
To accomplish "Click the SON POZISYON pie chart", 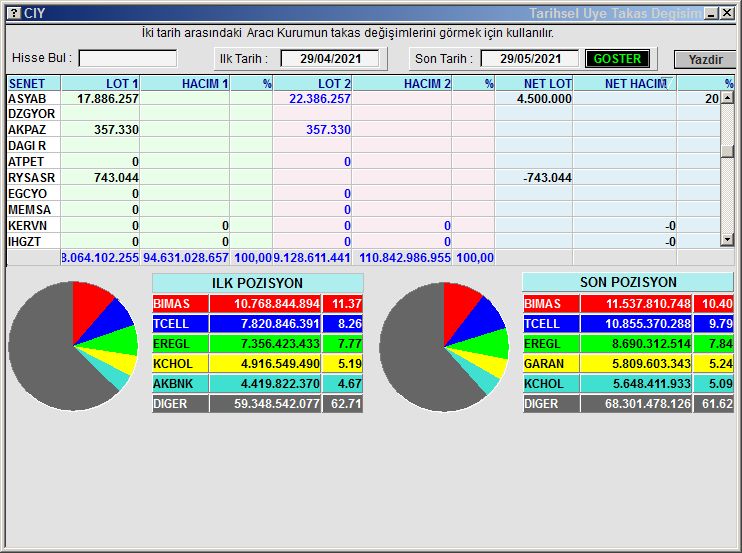I will (444, 347).
